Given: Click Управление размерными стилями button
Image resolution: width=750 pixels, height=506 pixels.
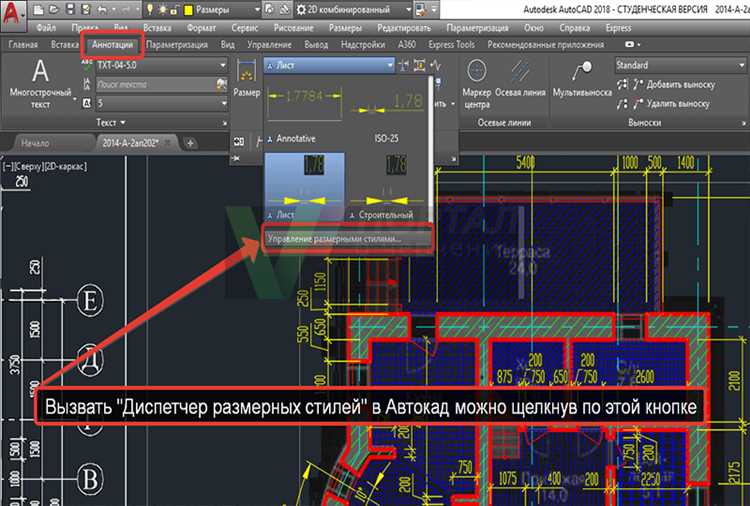Looking at the screenshot, I should click(347, 238).
